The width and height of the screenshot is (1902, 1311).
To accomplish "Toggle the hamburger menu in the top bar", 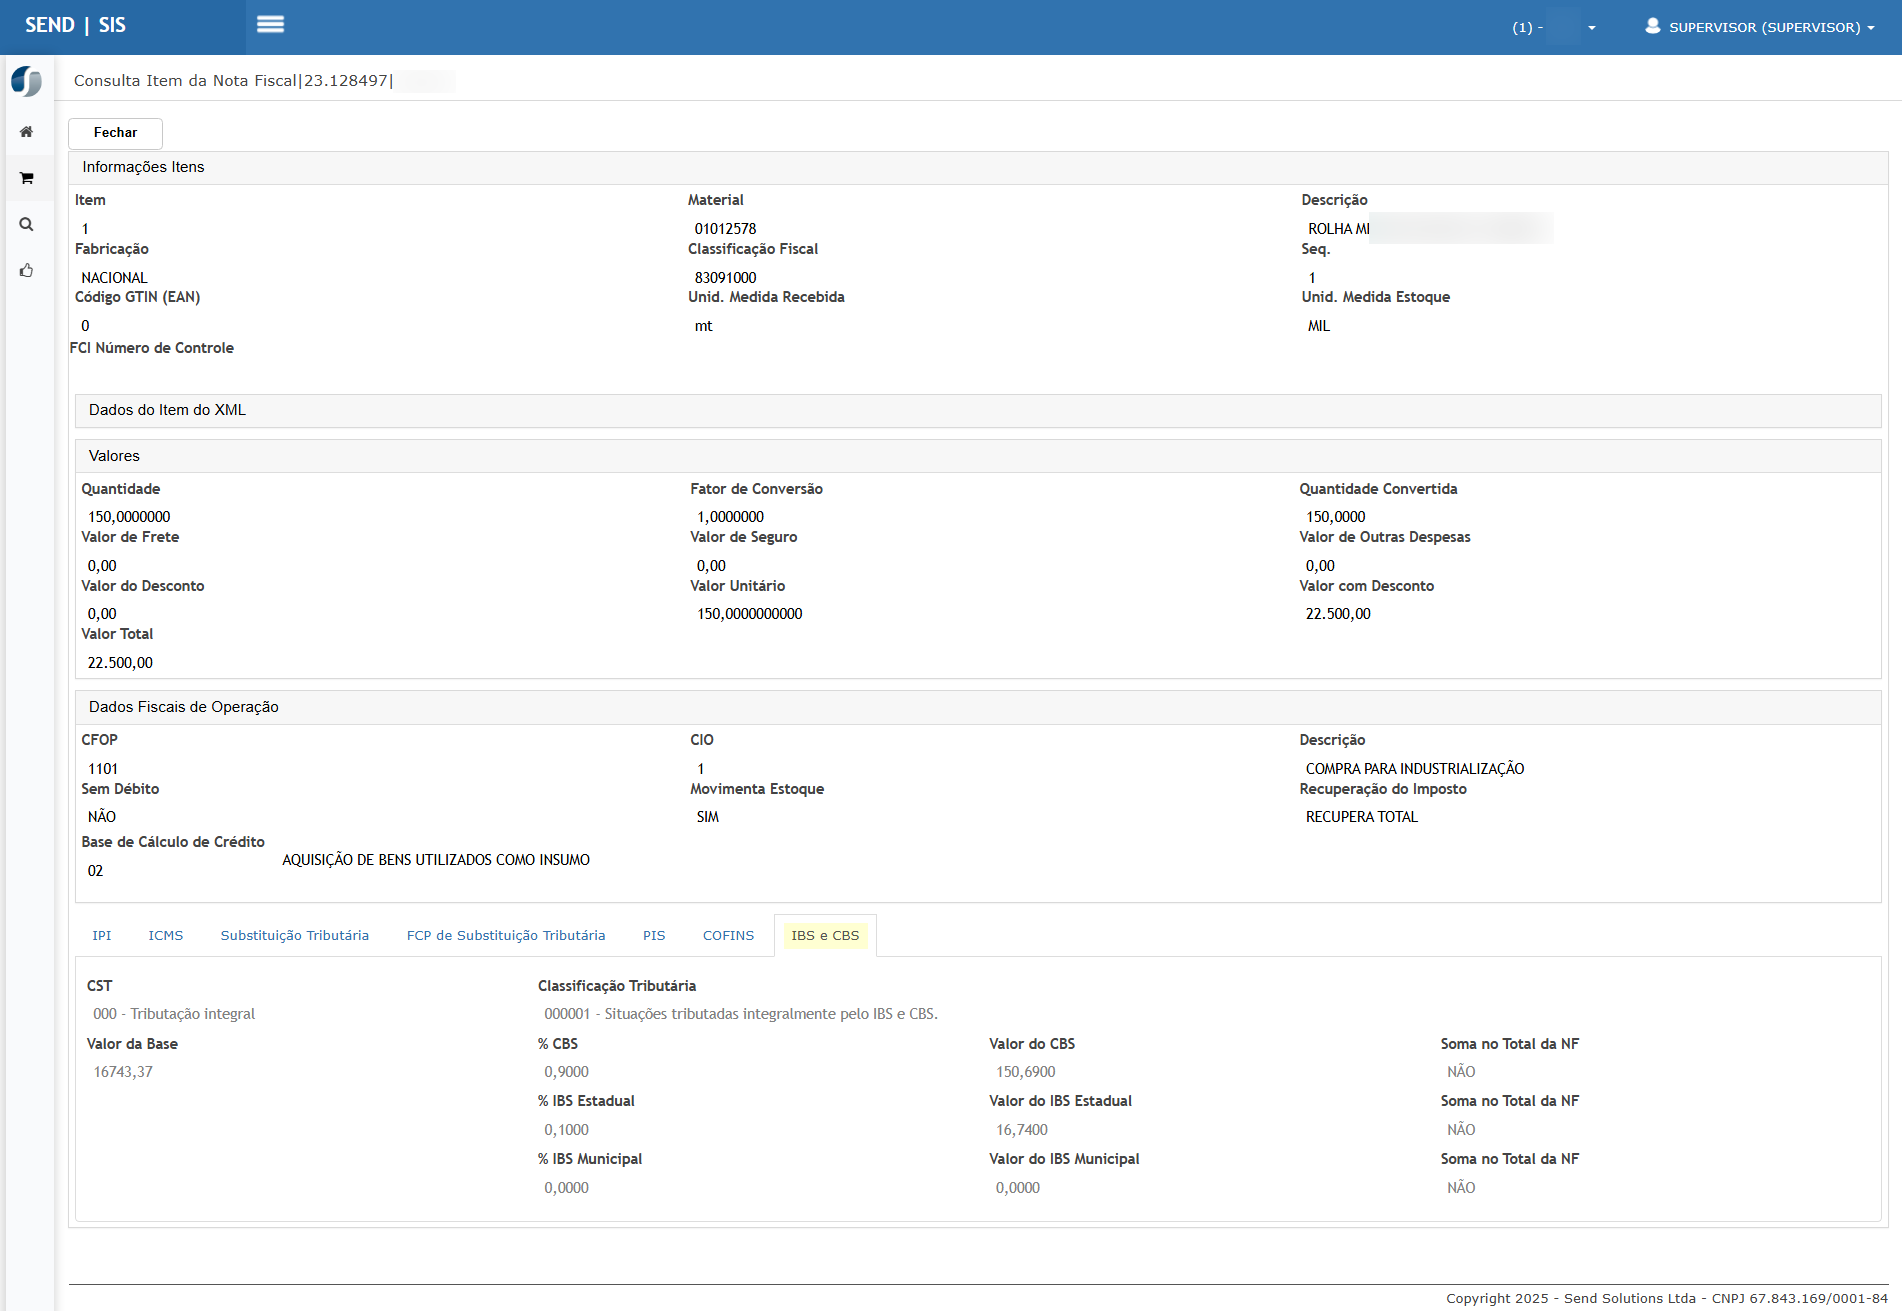I will pos(270,25).
